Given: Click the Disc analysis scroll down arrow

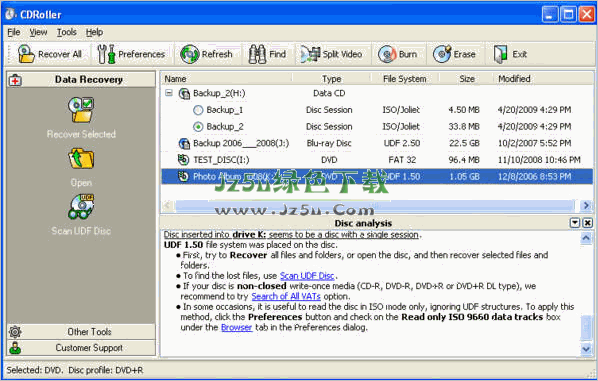Looking at the screenshot, I should pos(586,349).
